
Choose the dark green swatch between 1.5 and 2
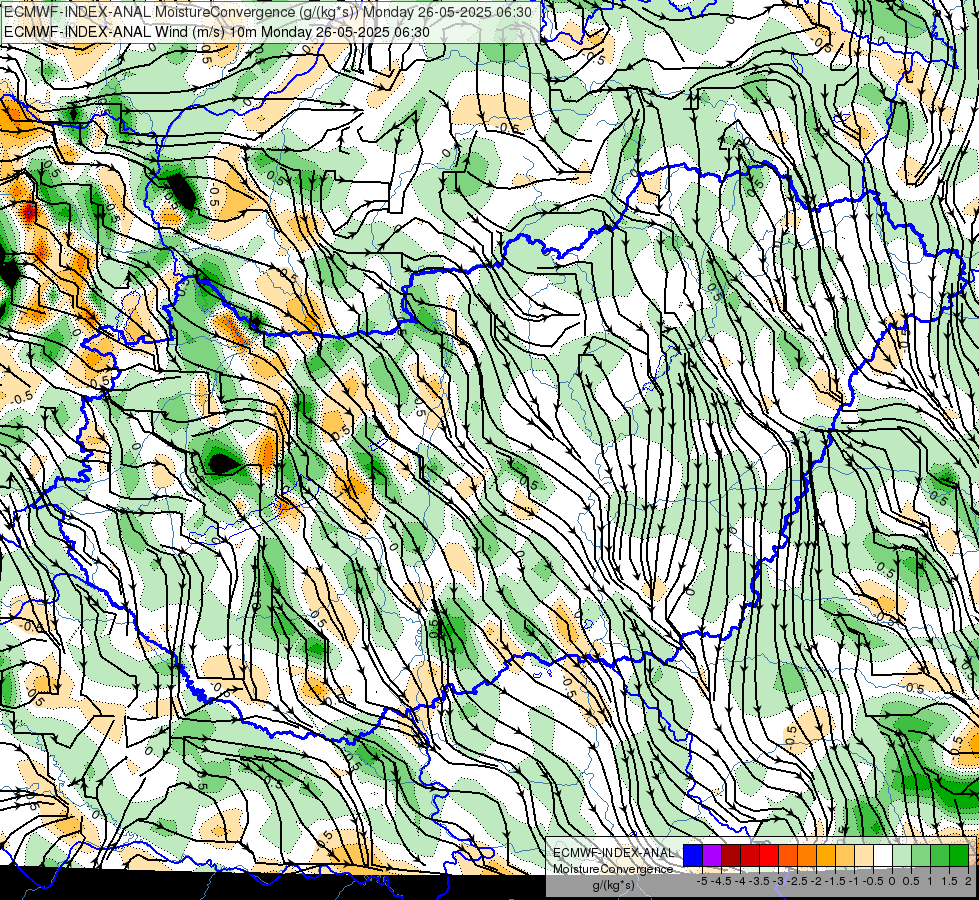pos(959,855)
